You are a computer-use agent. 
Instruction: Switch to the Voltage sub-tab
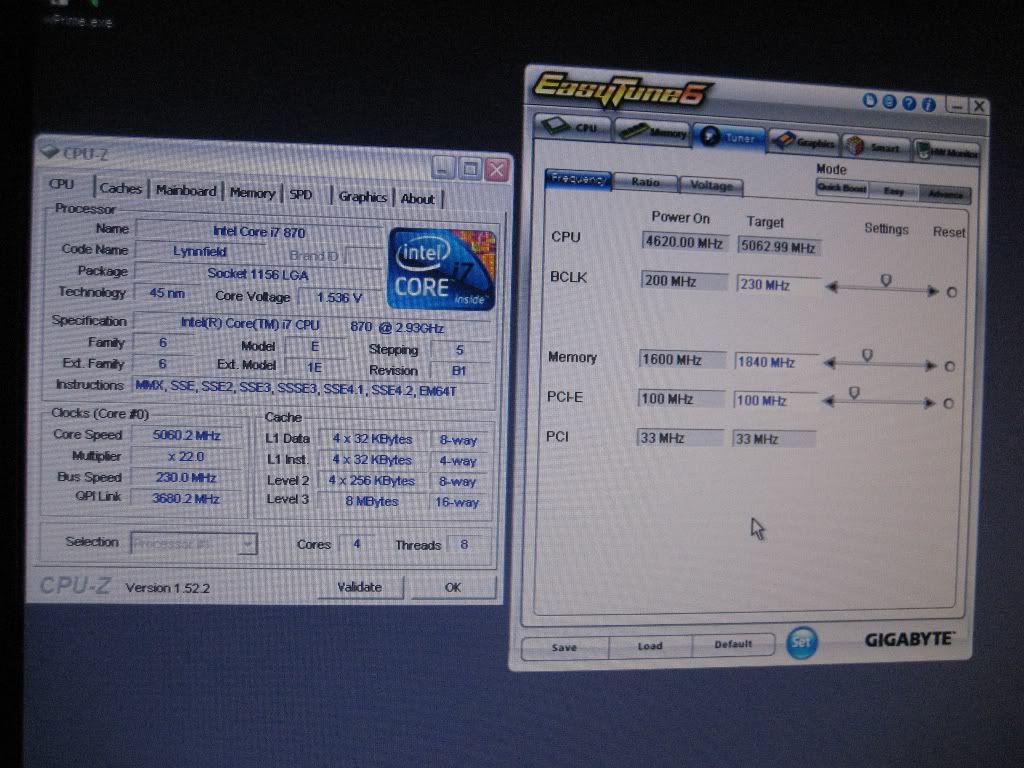tap(711, 185)
